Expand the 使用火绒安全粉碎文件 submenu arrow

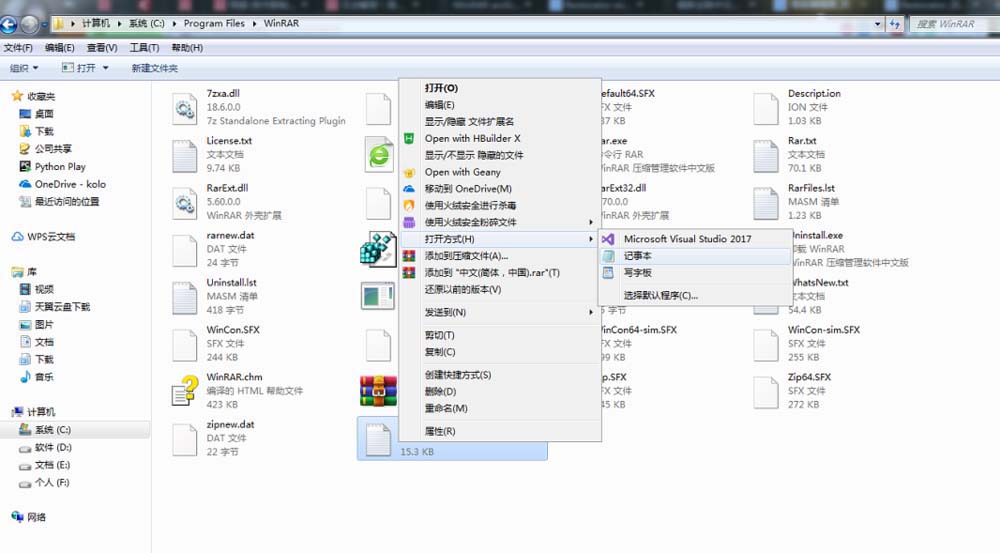[591, 222]
